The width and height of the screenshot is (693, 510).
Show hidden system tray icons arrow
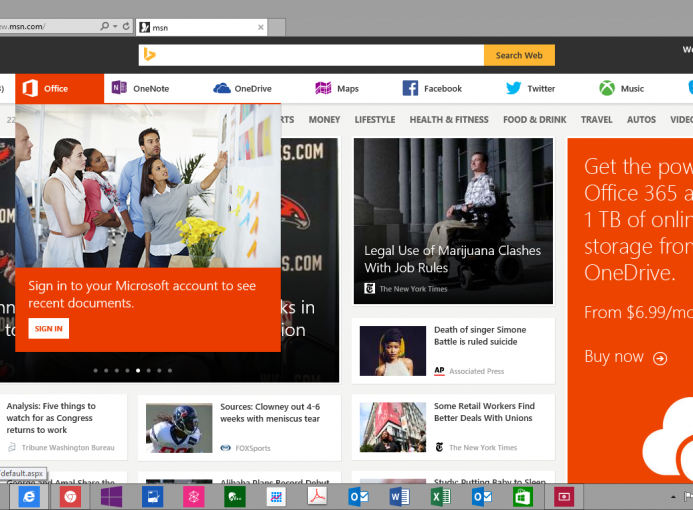click(x=673, y=497)
